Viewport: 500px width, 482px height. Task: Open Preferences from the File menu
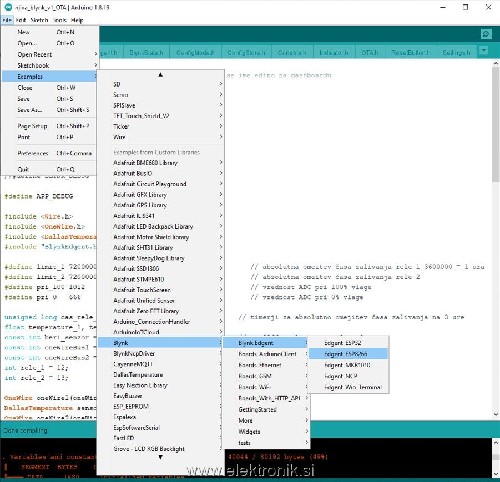pyautogui.click(x=49, y=153)
